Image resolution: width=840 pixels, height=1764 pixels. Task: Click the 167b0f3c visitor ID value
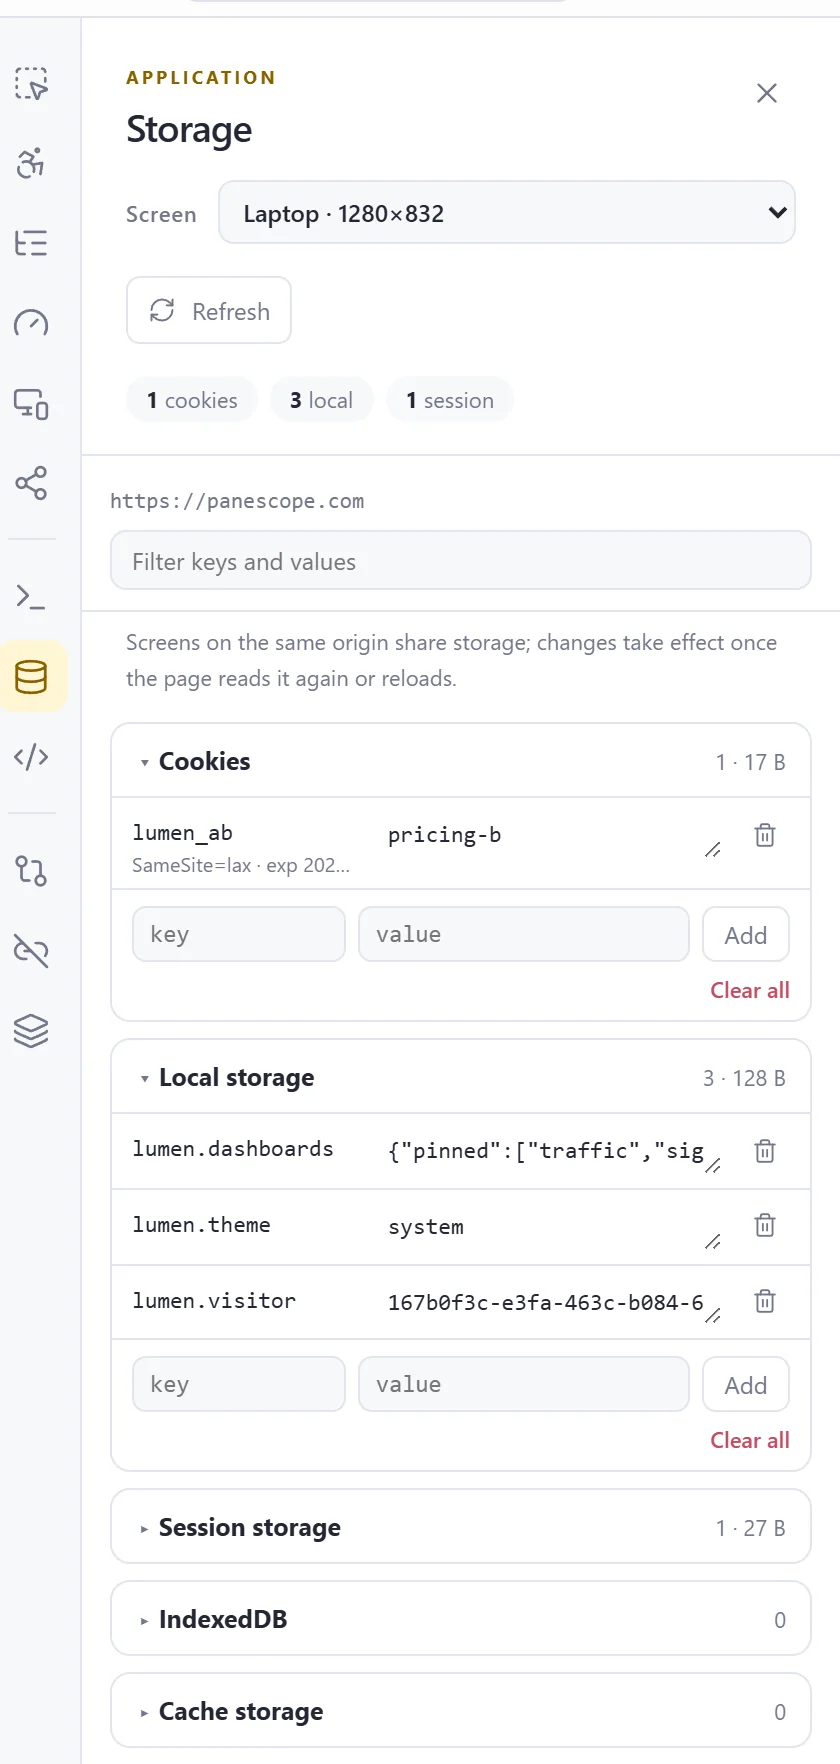coord(546,1303)
